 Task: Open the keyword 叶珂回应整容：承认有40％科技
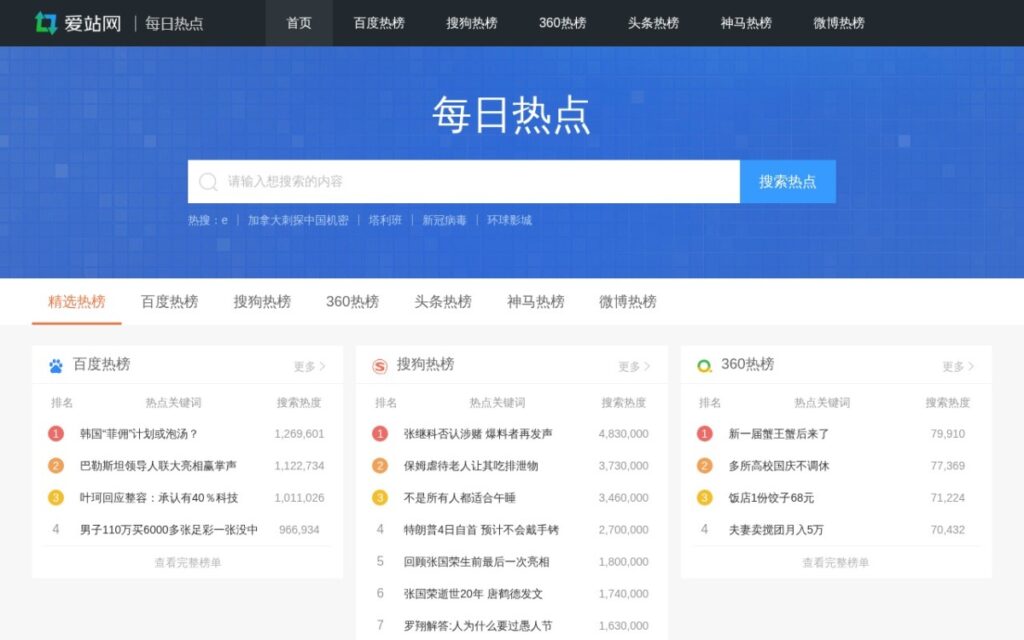coord(159,498)
